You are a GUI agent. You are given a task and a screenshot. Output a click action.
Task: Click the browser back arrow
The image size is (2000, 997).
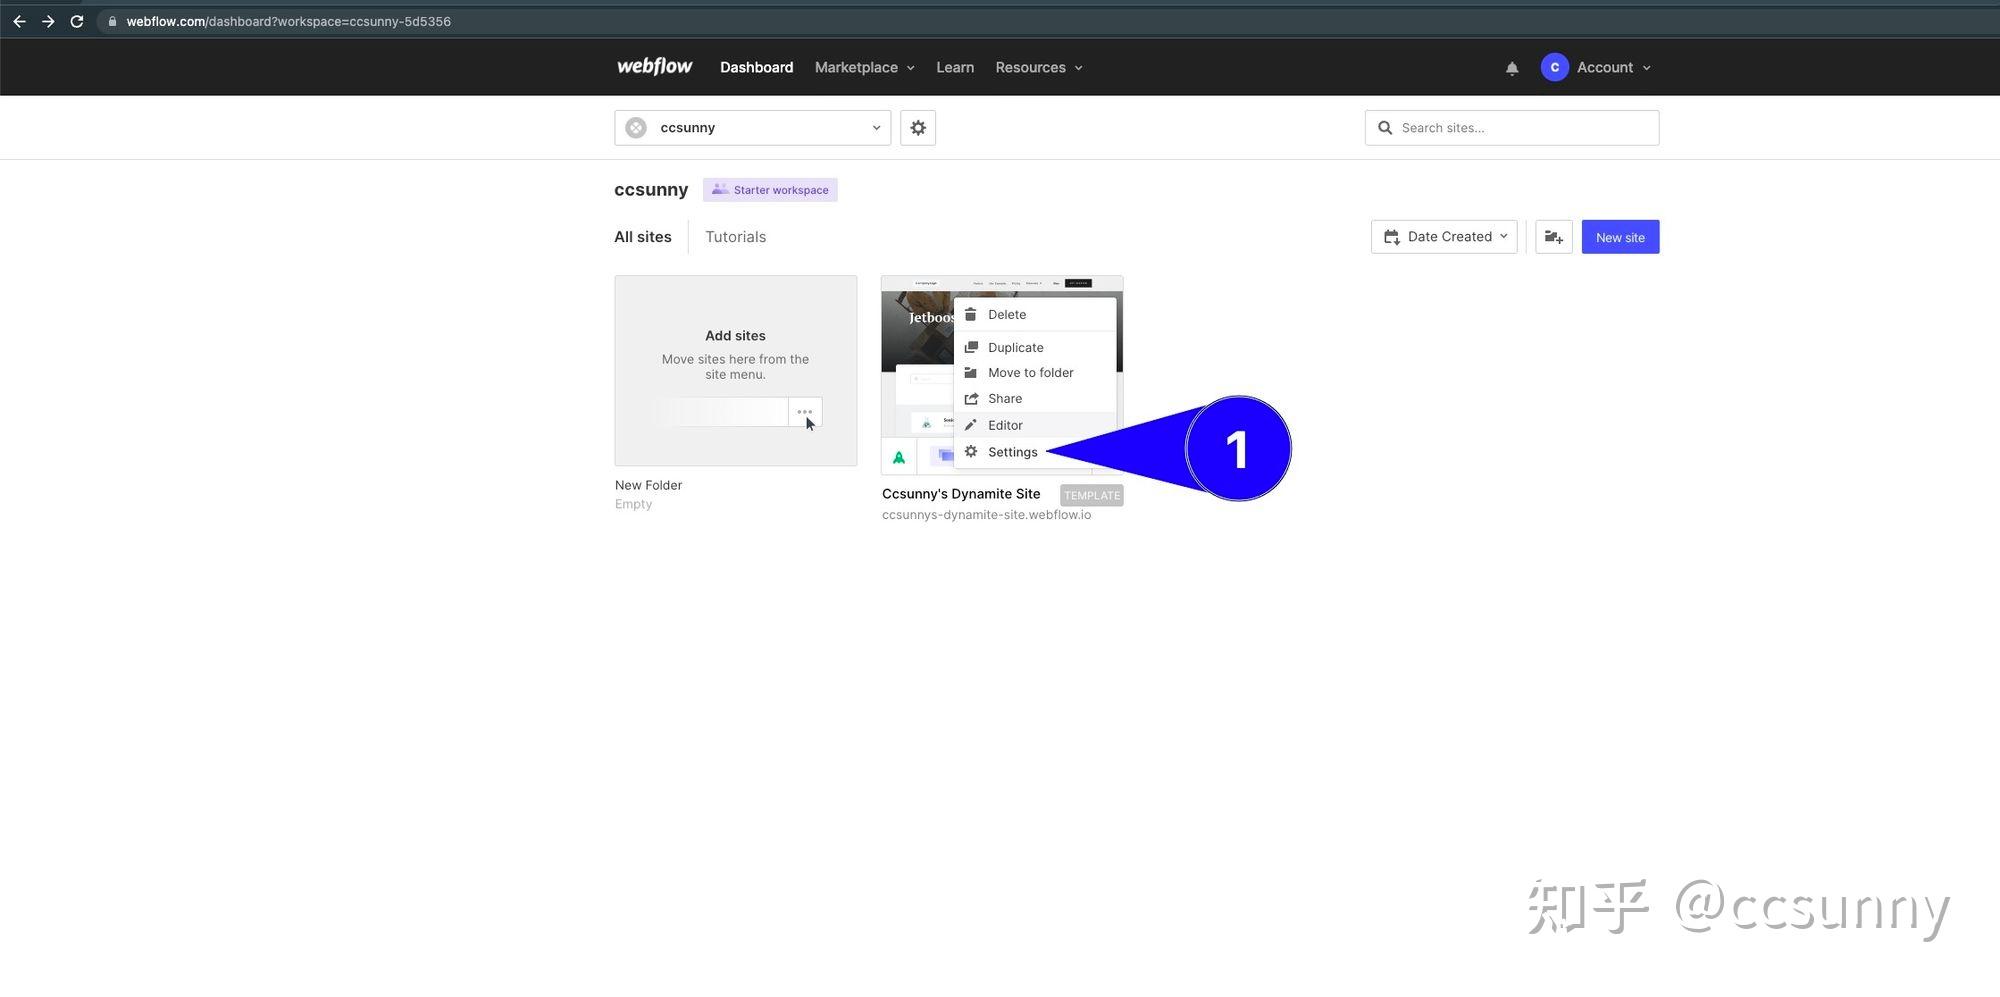pos(19,21)
